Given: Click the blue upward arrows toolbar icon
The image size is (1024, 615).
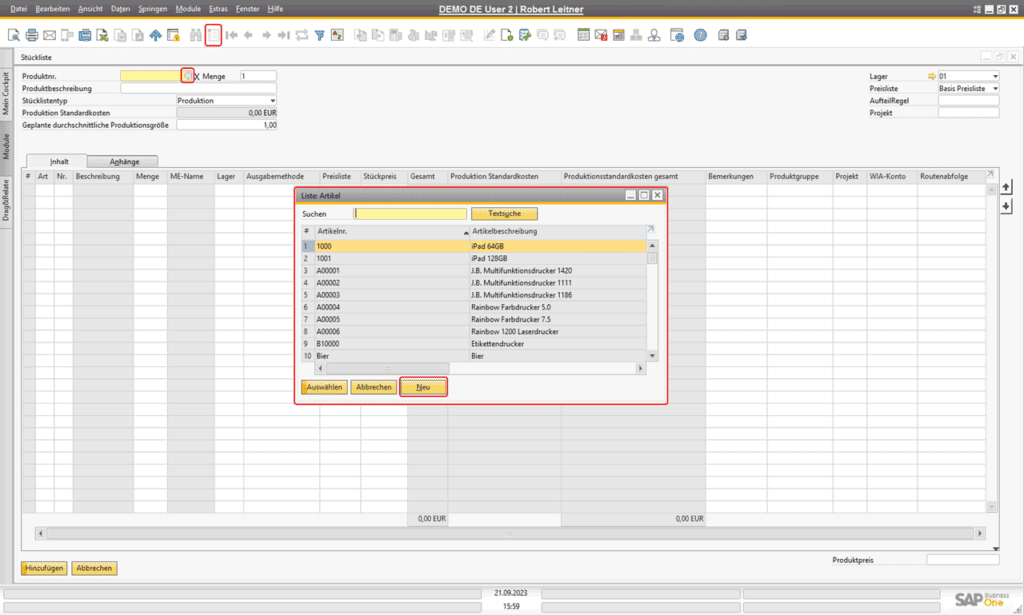Looking at the screenshot, I should [155, 35].
